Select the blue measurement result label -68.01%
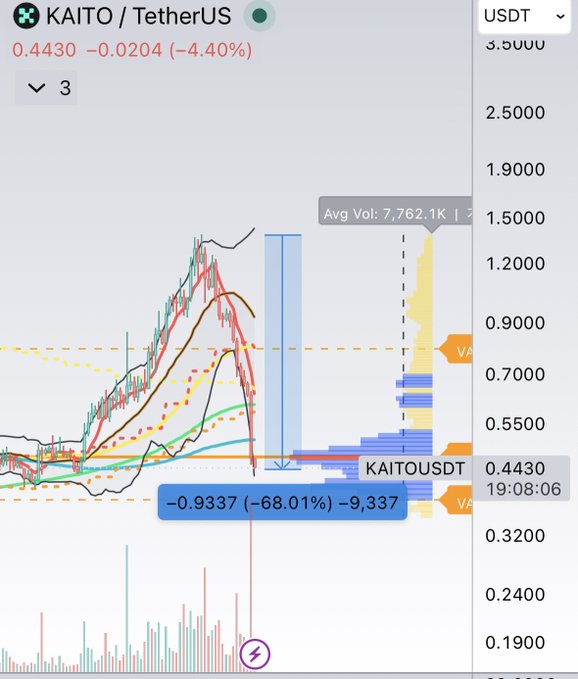The height and width of the screenshot is (679, 578). coord(282,502)
